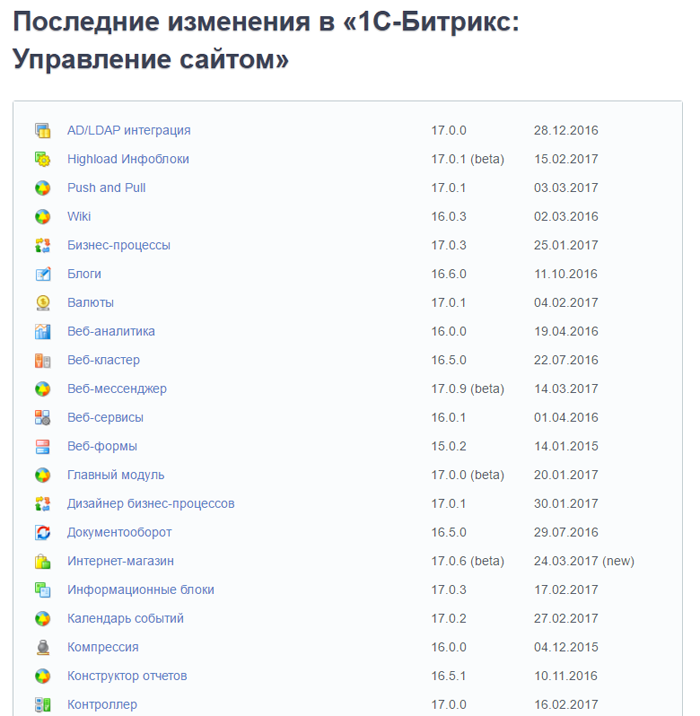Click version 17.0.0 (beta) of Главный модуль
700x716 pixels.
pyautogui.click(x=468, y=475)
